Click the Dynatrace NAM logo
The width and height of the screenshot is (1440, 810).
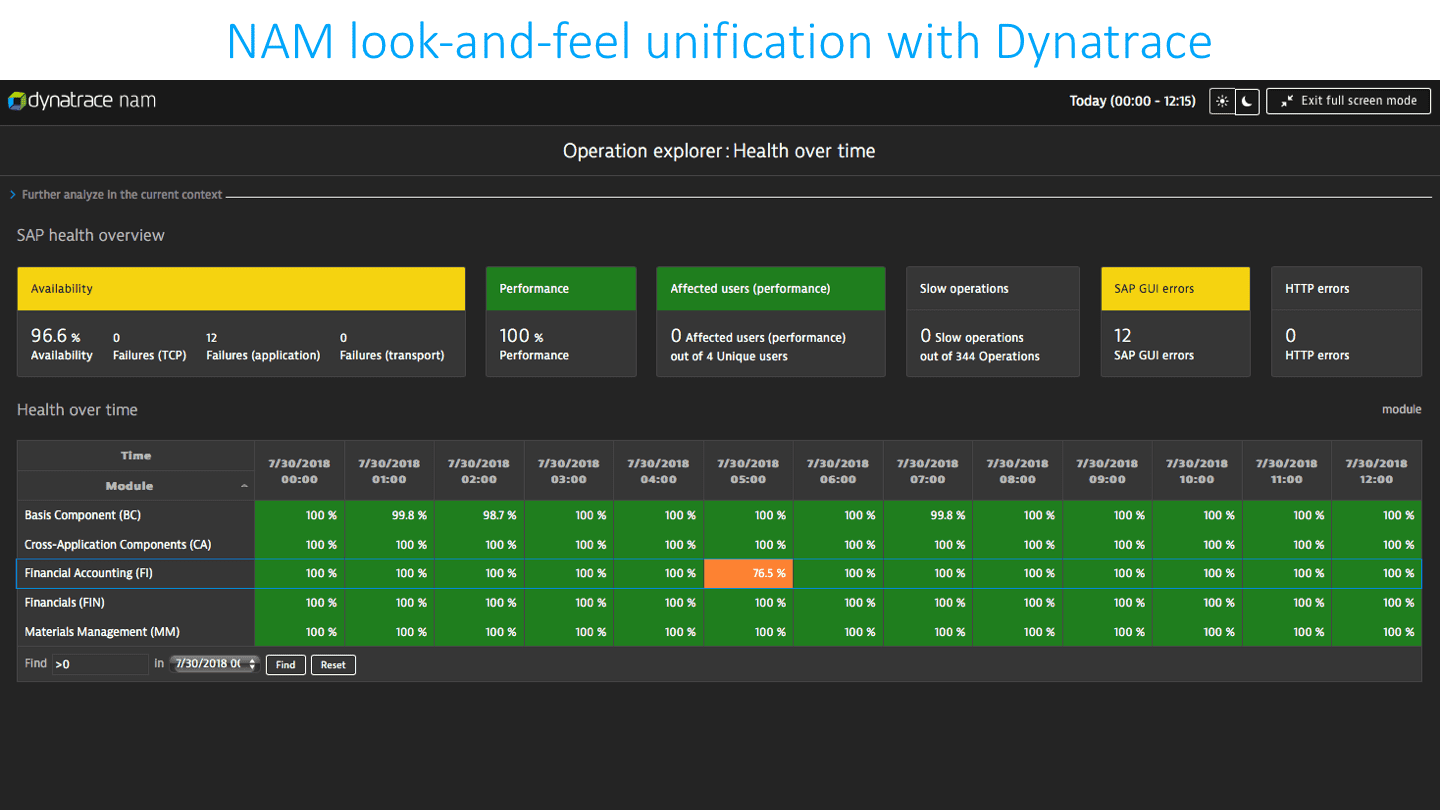(82, 101)
